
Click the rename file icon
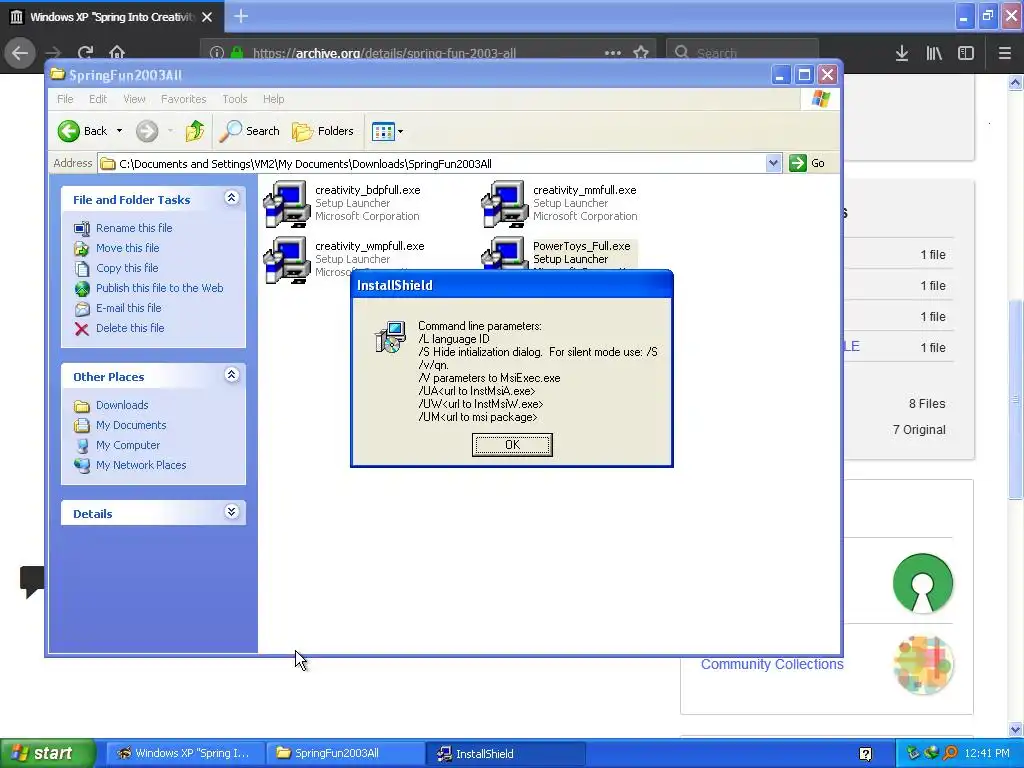point(82,229)
